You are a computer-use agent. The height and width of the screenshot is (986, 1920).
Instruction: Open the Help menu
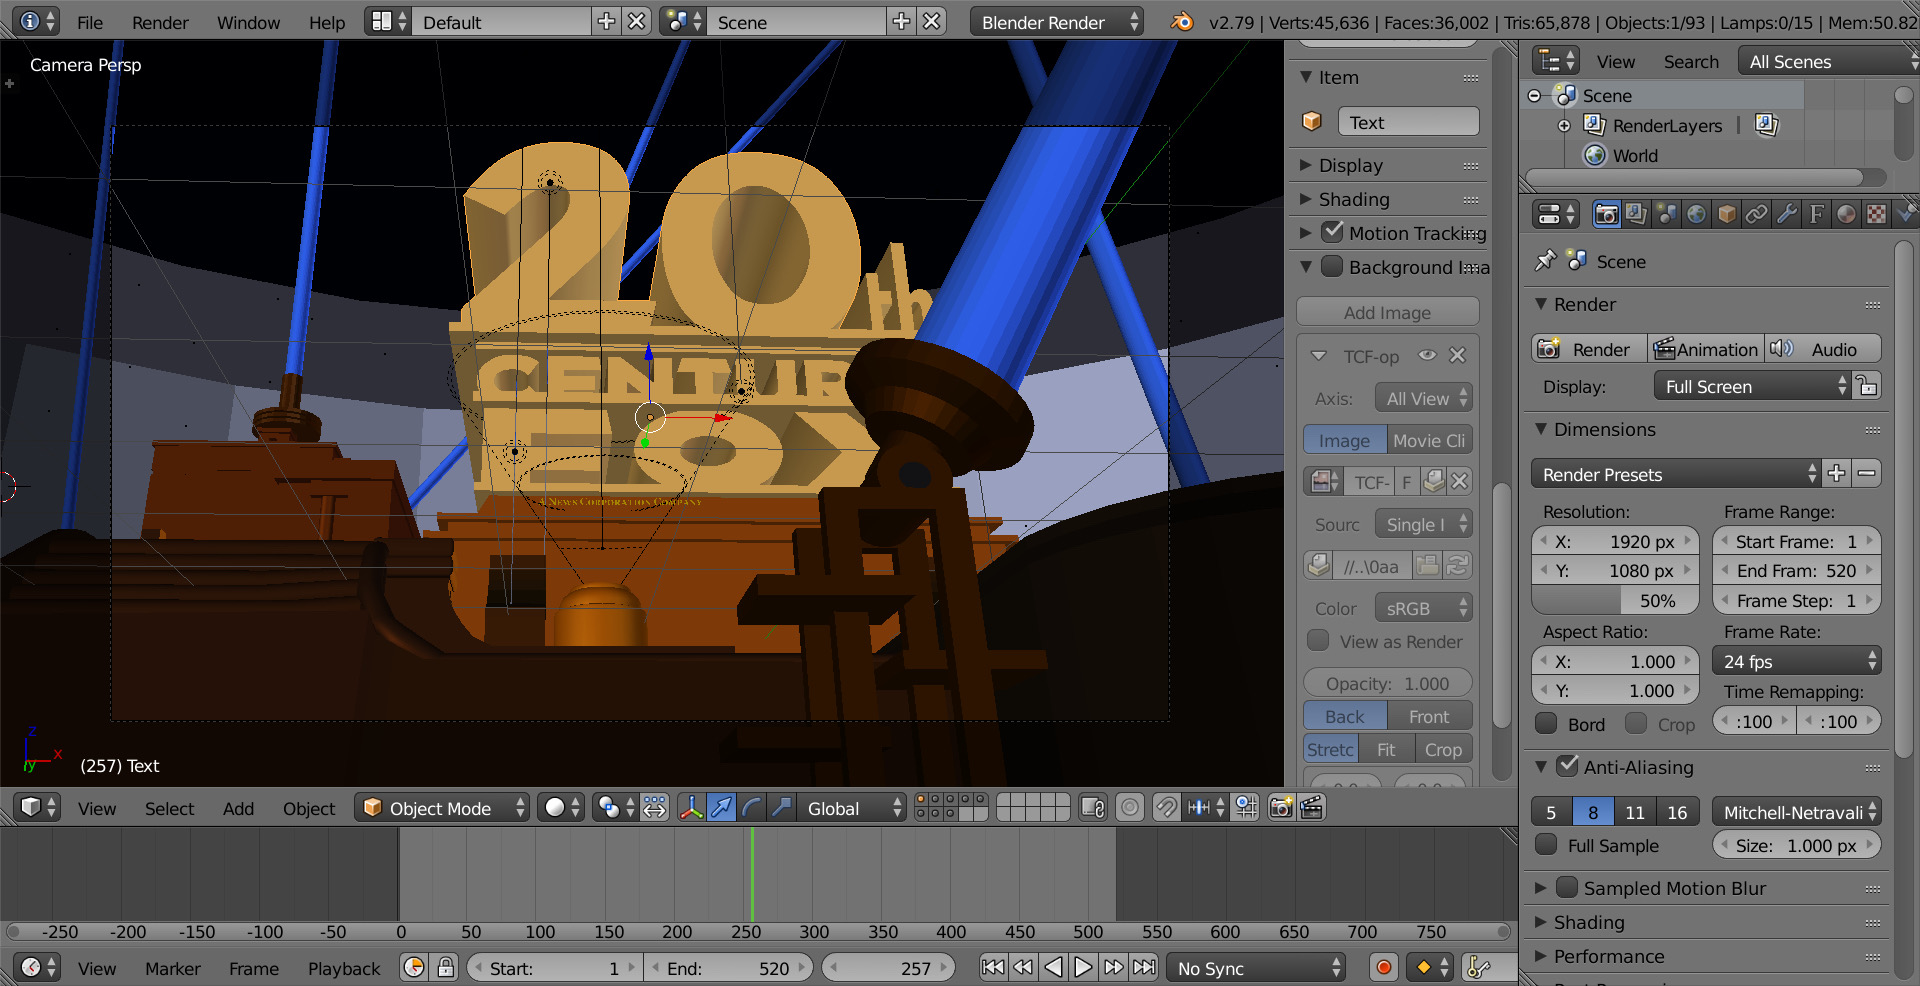point(327,22)
